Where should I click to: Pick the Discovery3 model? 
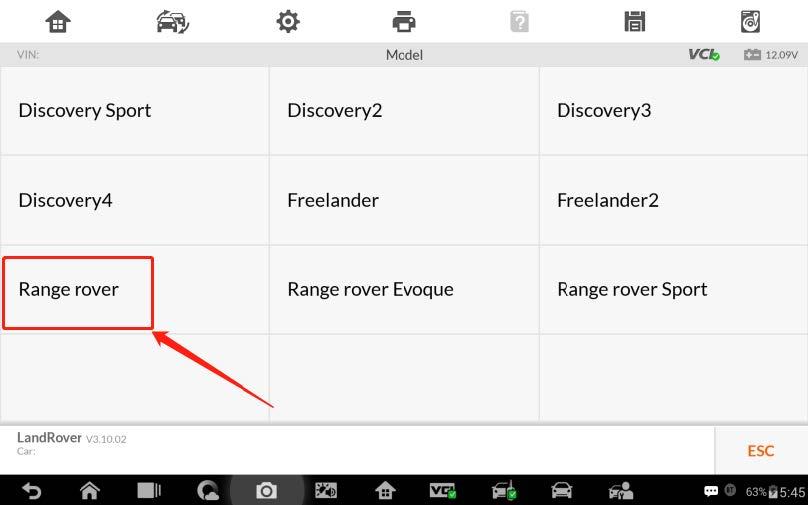click(x=674, y=111)
